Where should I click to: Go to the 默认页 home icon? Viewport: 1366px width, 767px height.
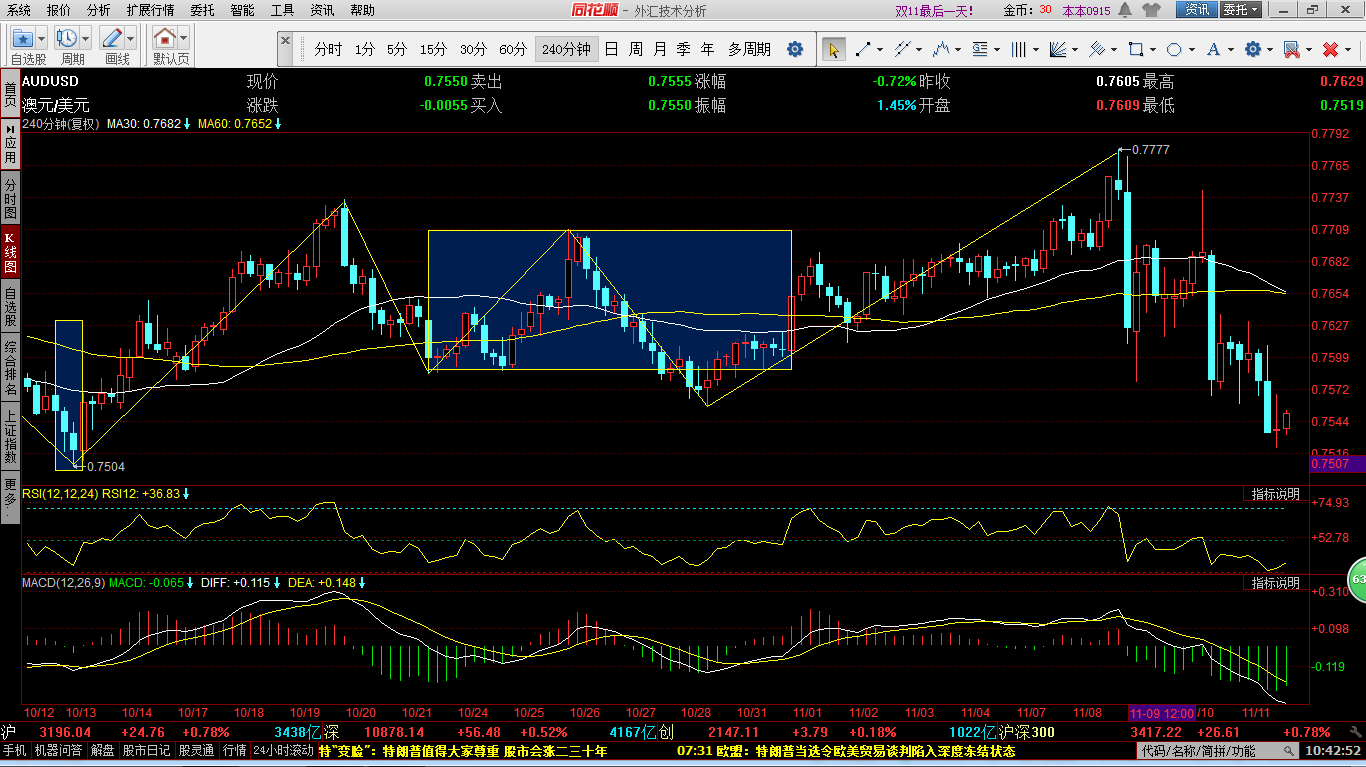point(165,39)
